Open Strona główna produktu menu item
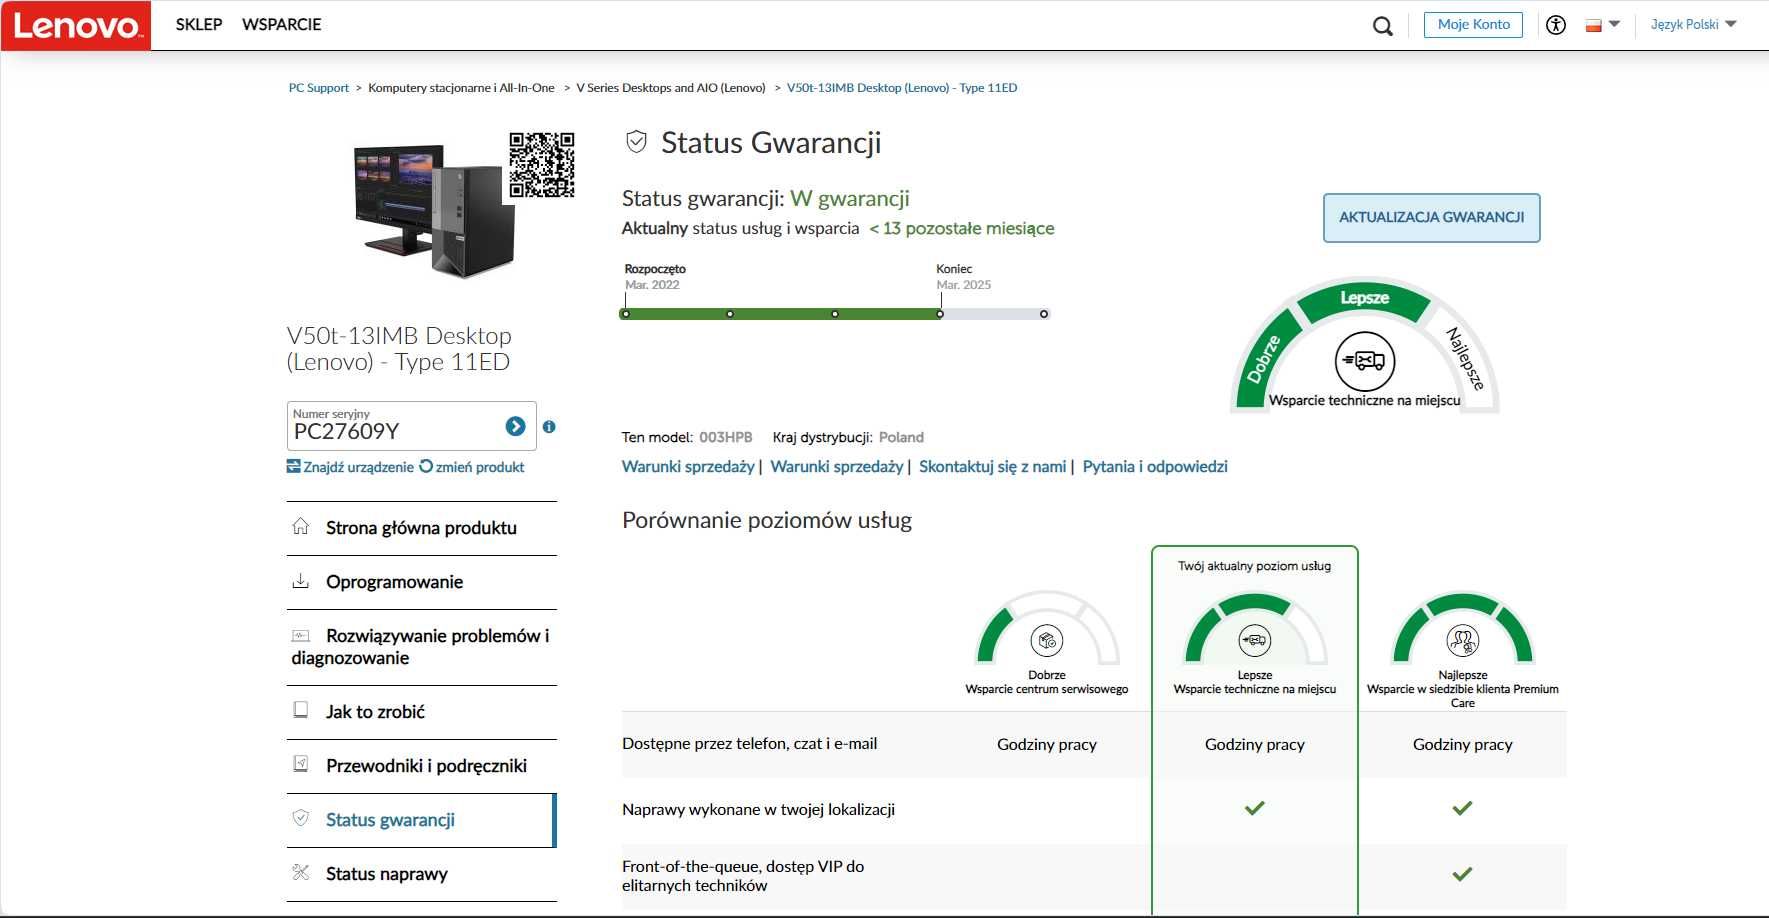Screen dimensions: 1769x918 coord(421,528)
